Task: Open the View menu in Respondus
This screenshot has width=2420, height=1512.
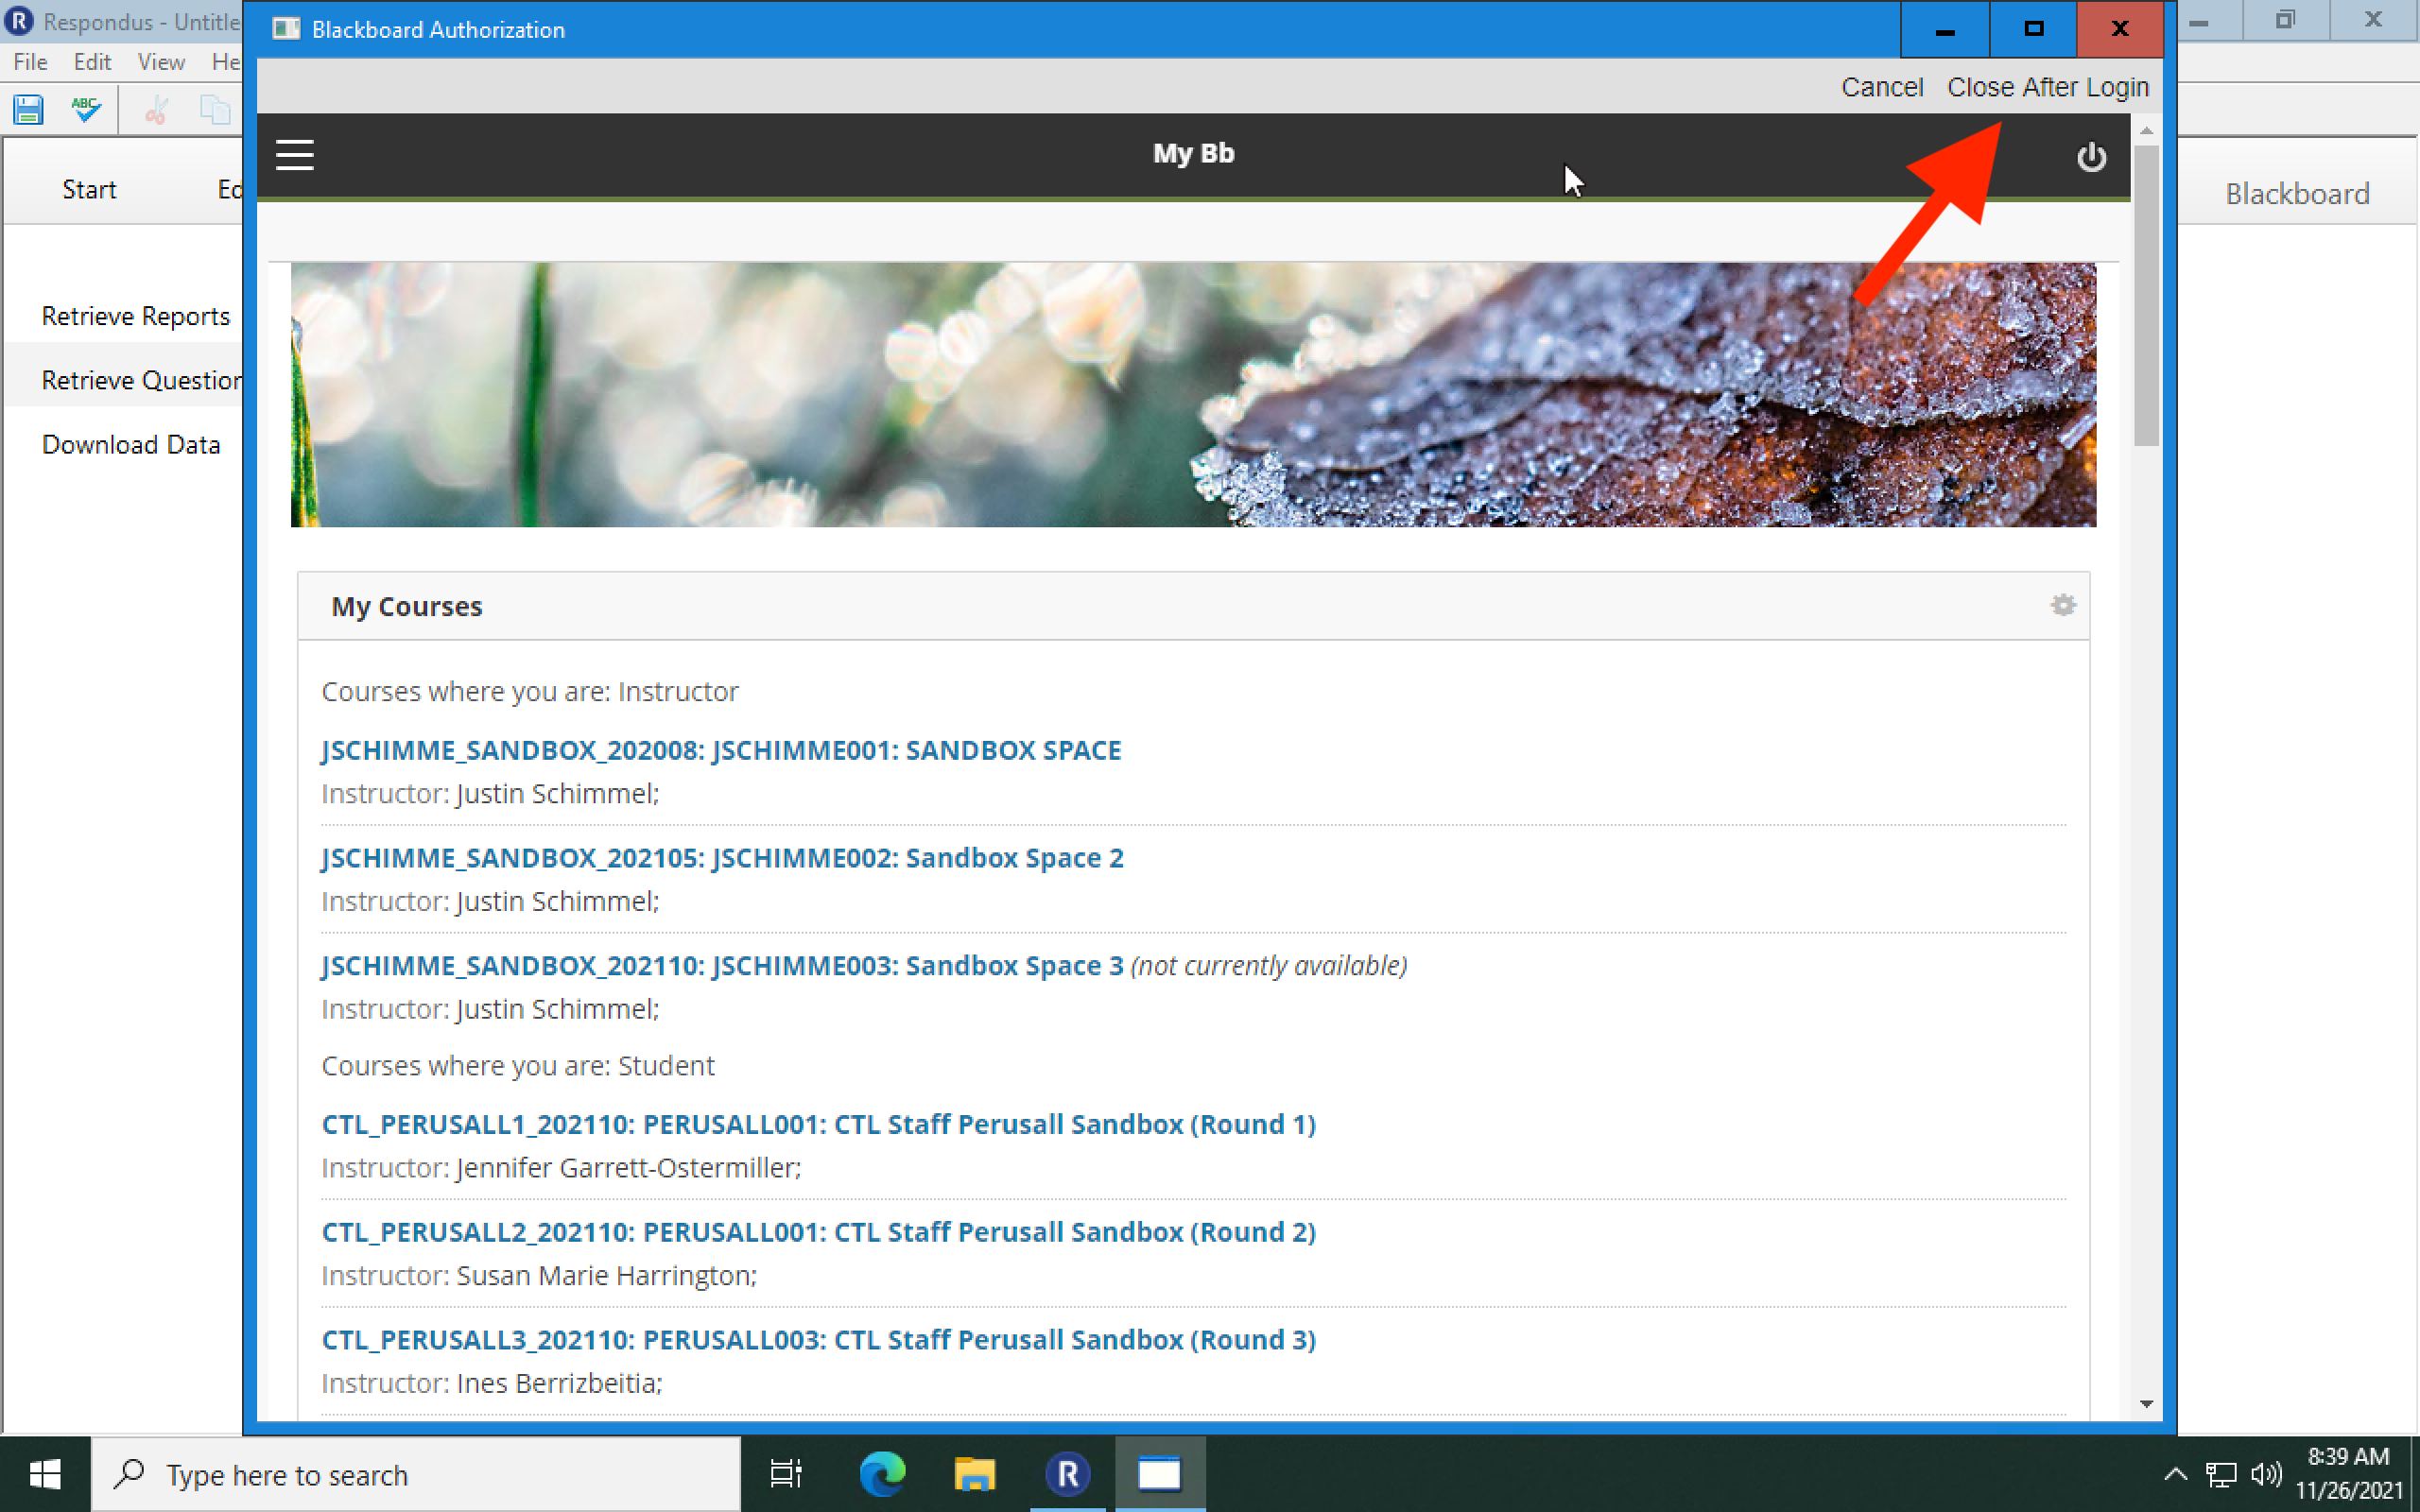Action: (x=161, y=62)
